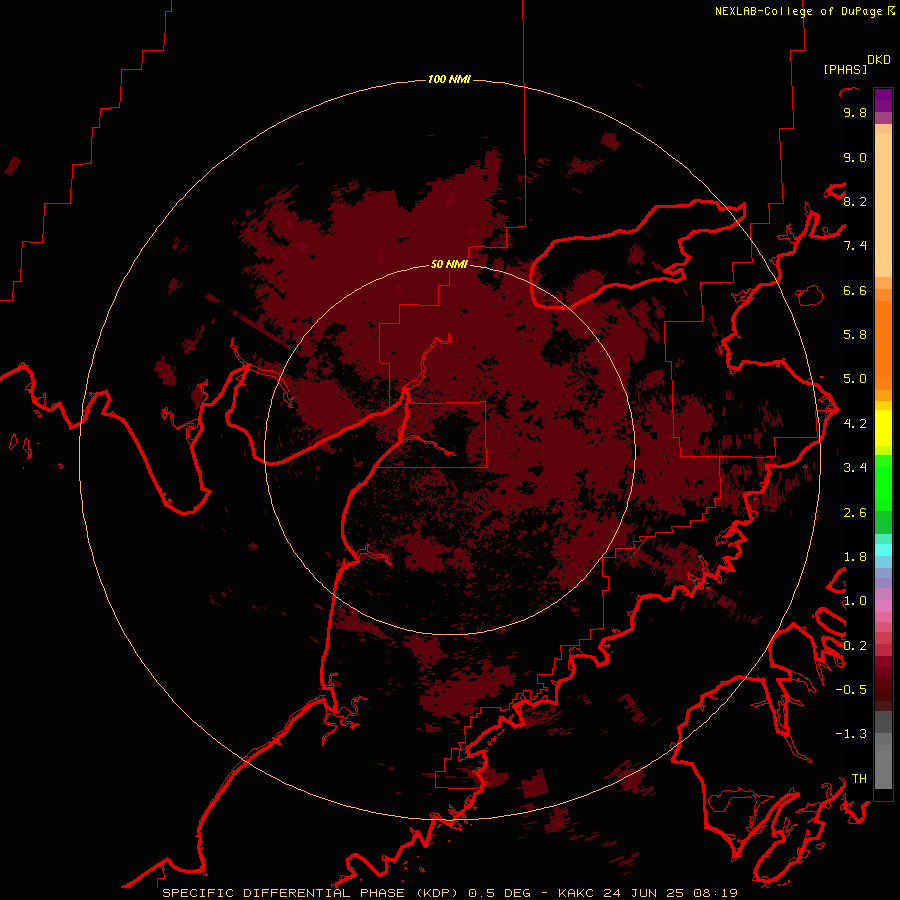
Task: Click the 4.2 legend value
Action: [x=855, y=424]
